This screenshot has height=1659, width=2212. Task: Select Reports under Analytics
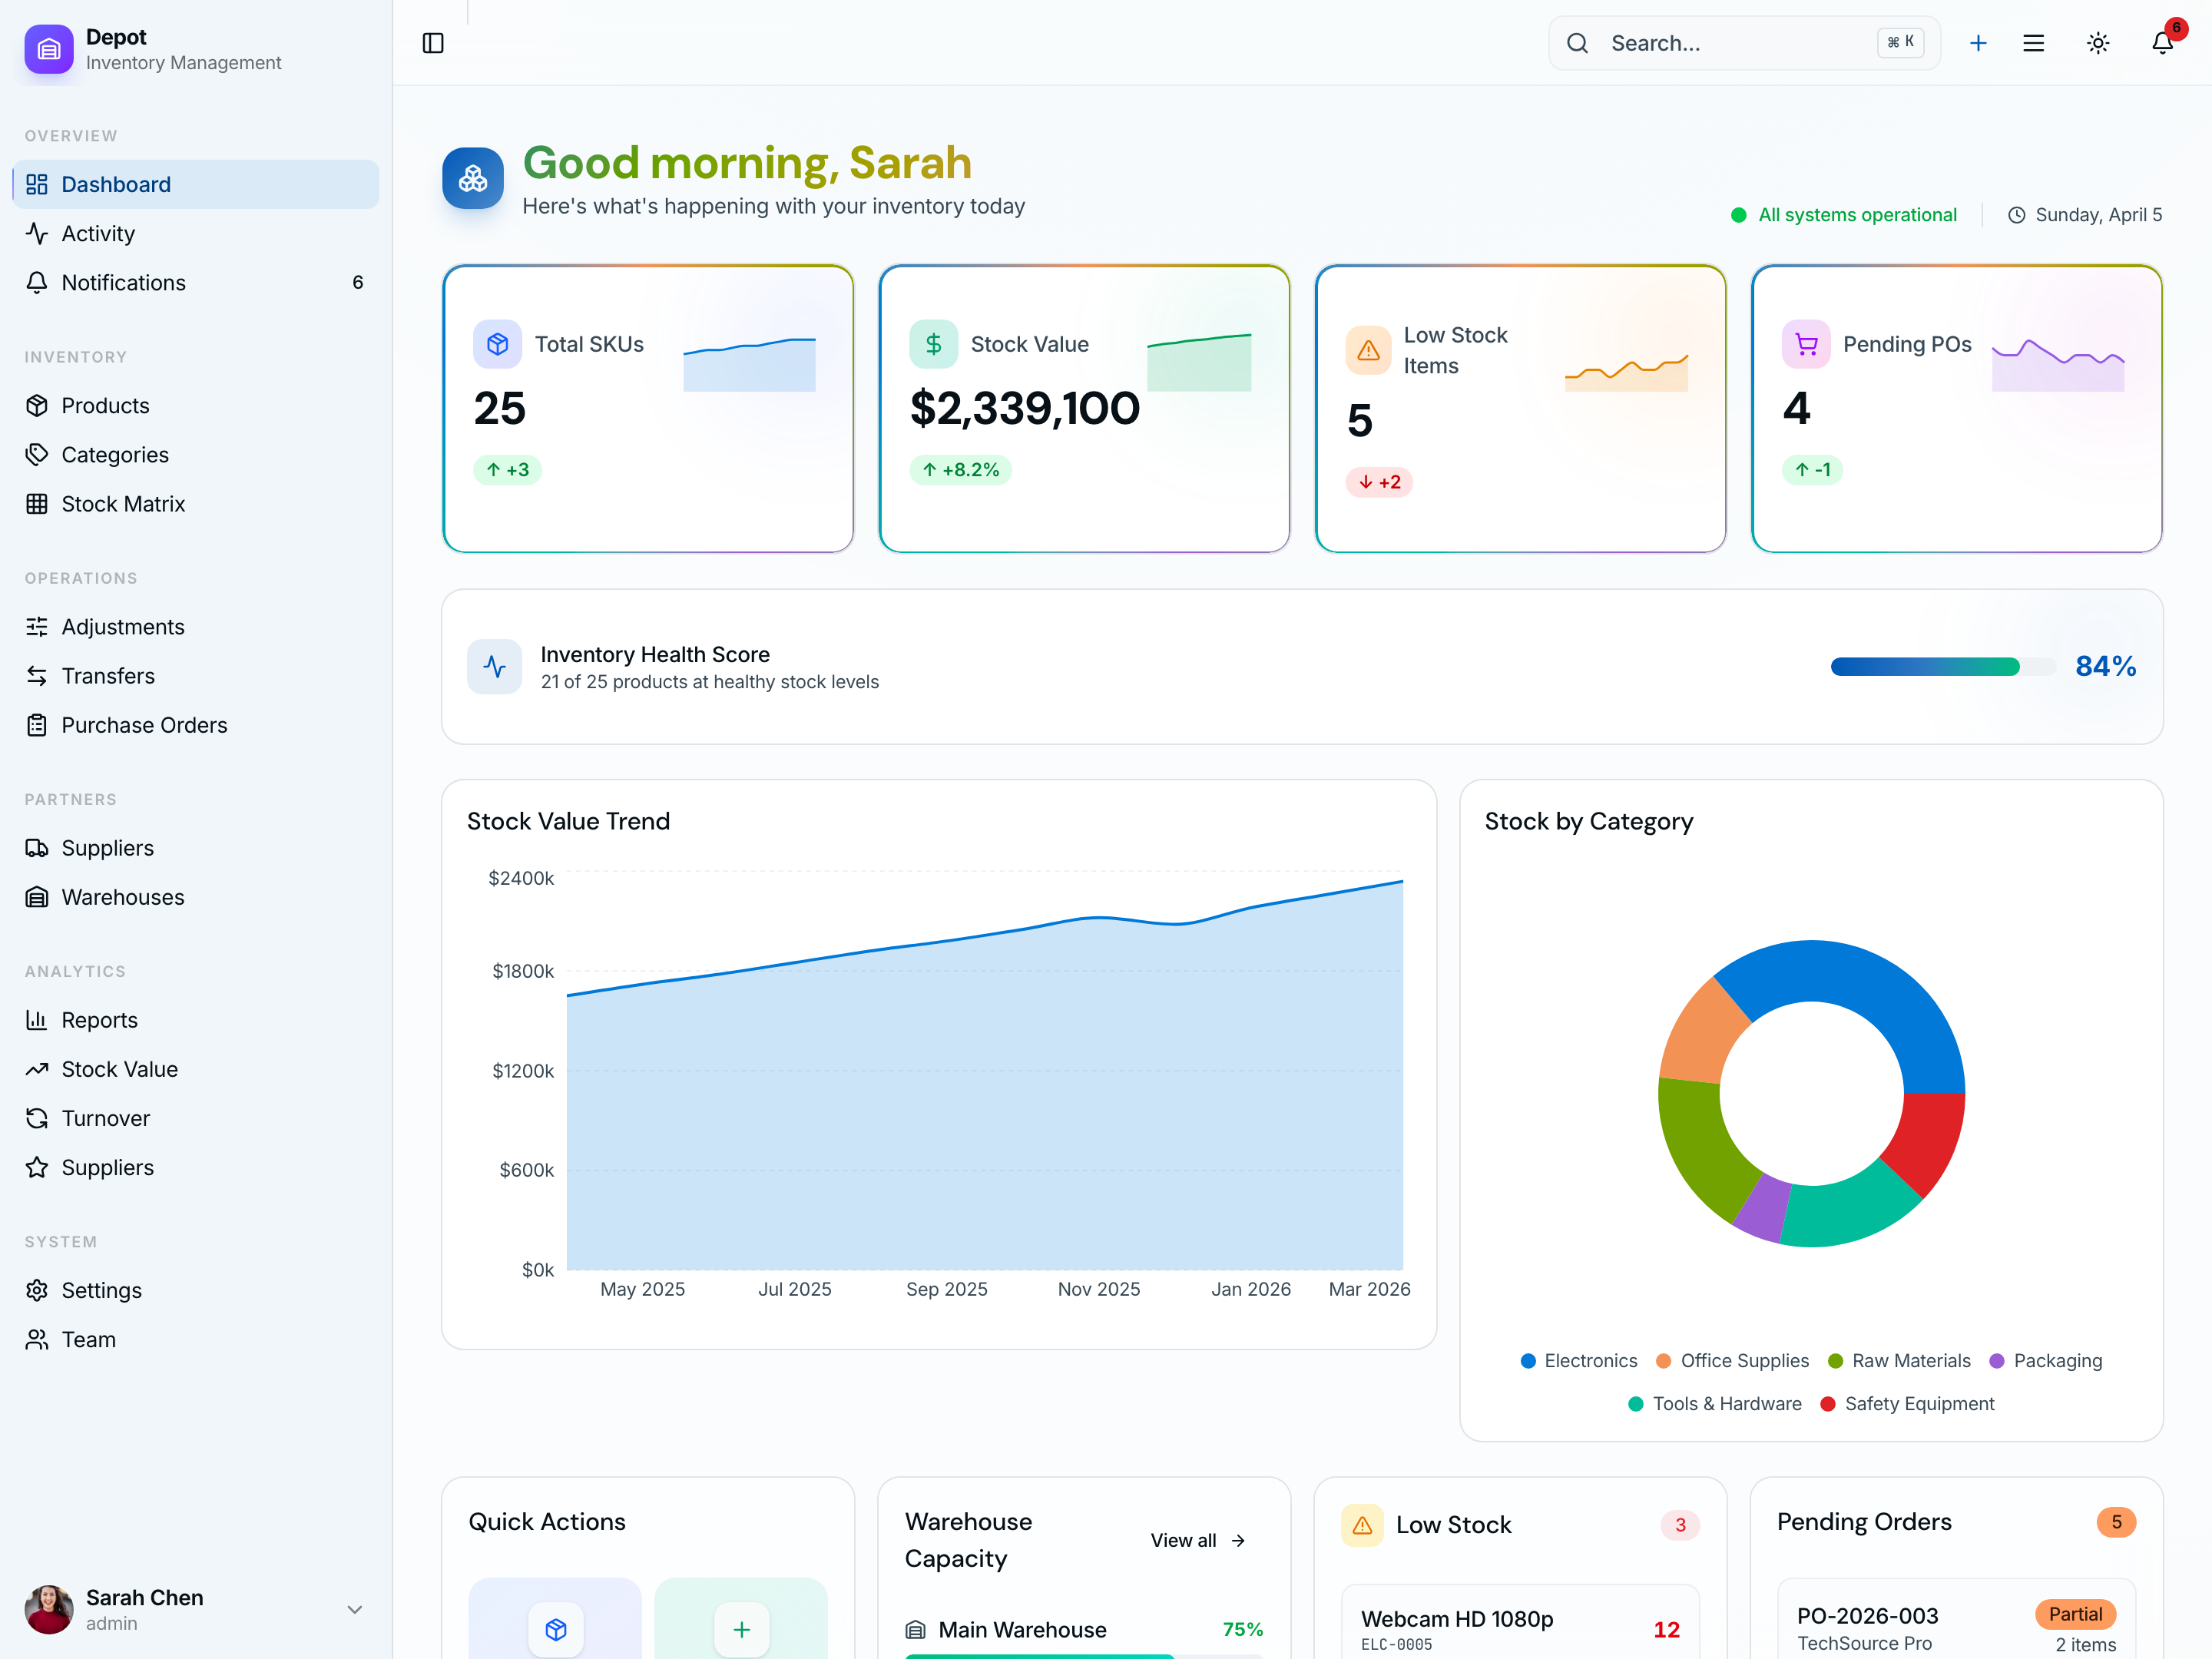pyautogui.click(x=100, y=1020)
